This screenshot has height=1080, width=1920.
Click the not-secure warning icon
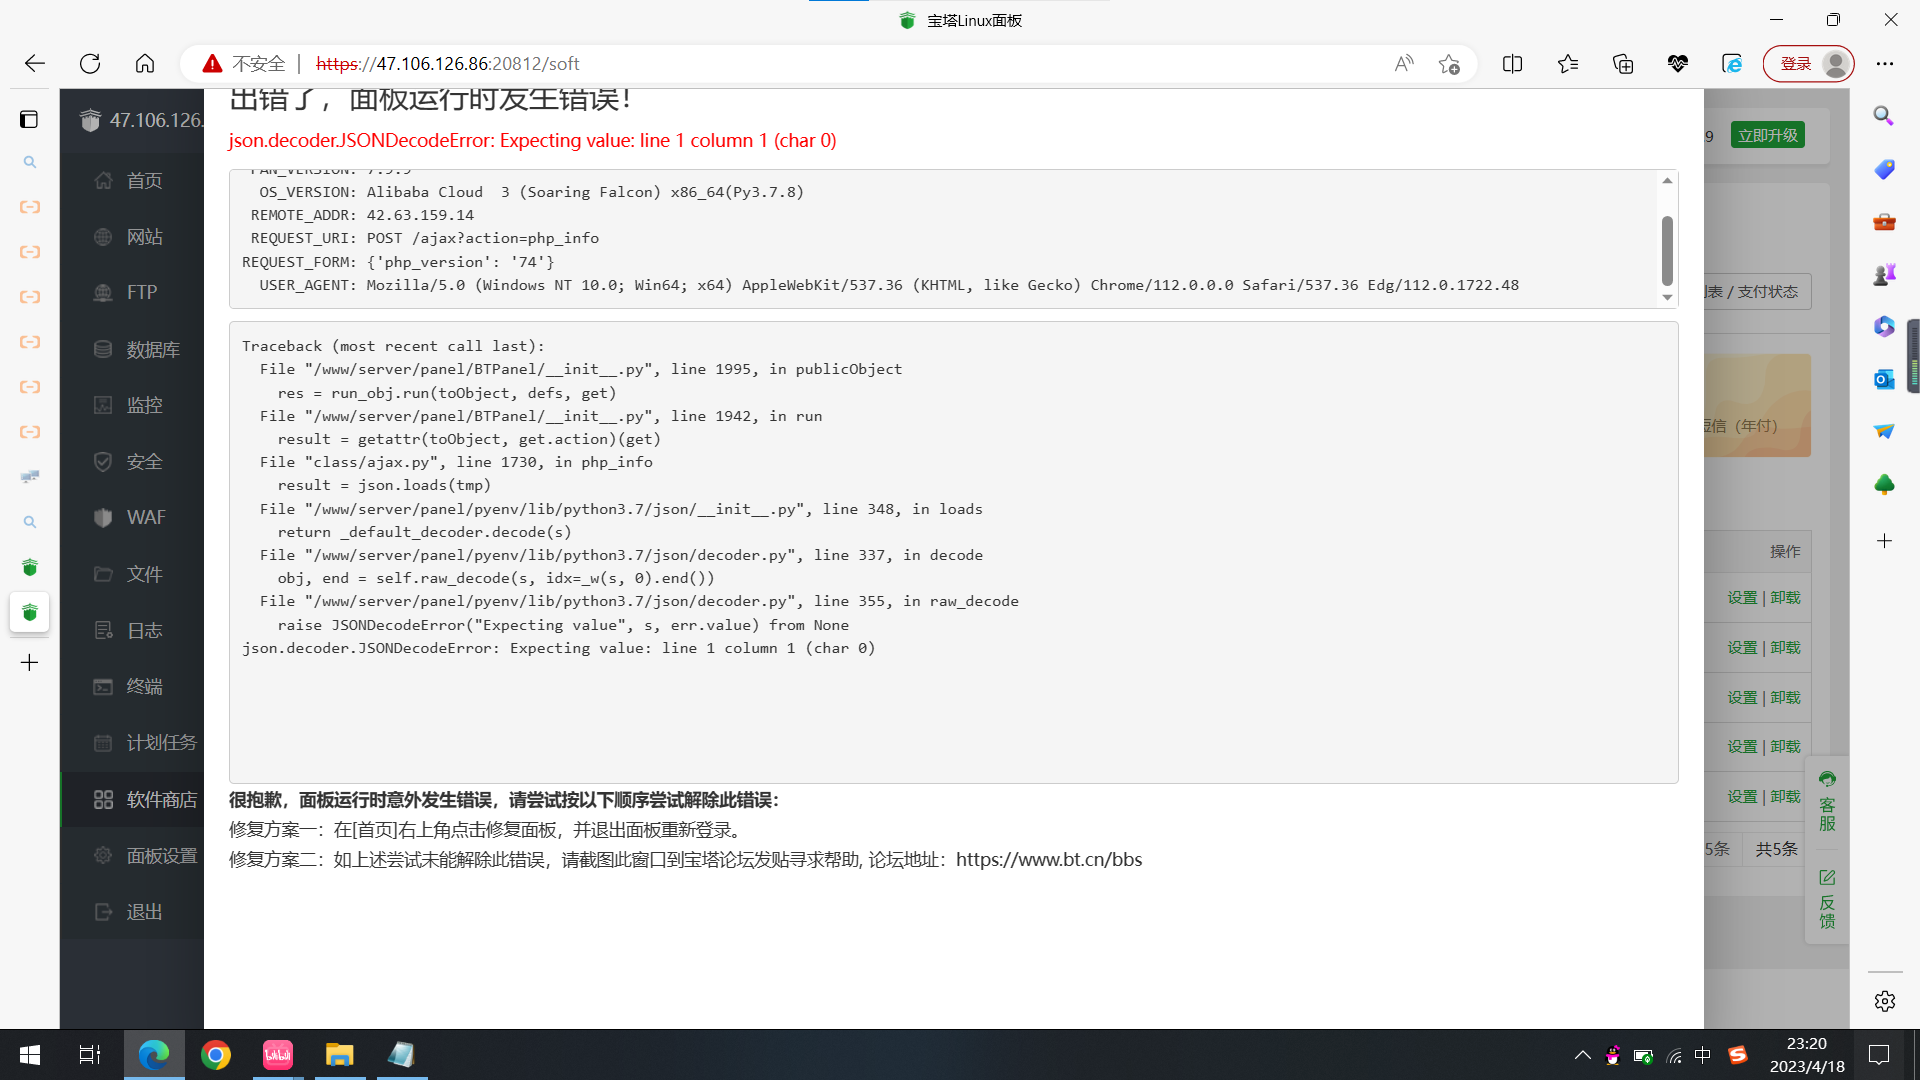click(x=212, y=64)
